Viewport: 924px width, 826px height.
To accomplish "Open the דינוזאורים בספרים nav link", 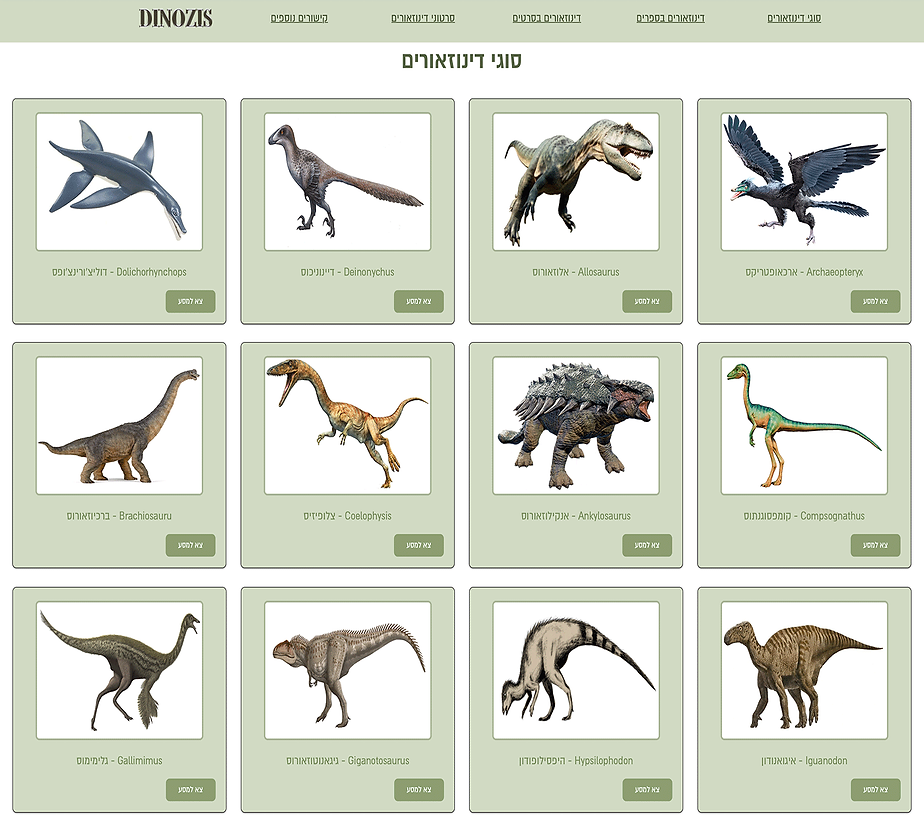I will [x=670, y=18].
